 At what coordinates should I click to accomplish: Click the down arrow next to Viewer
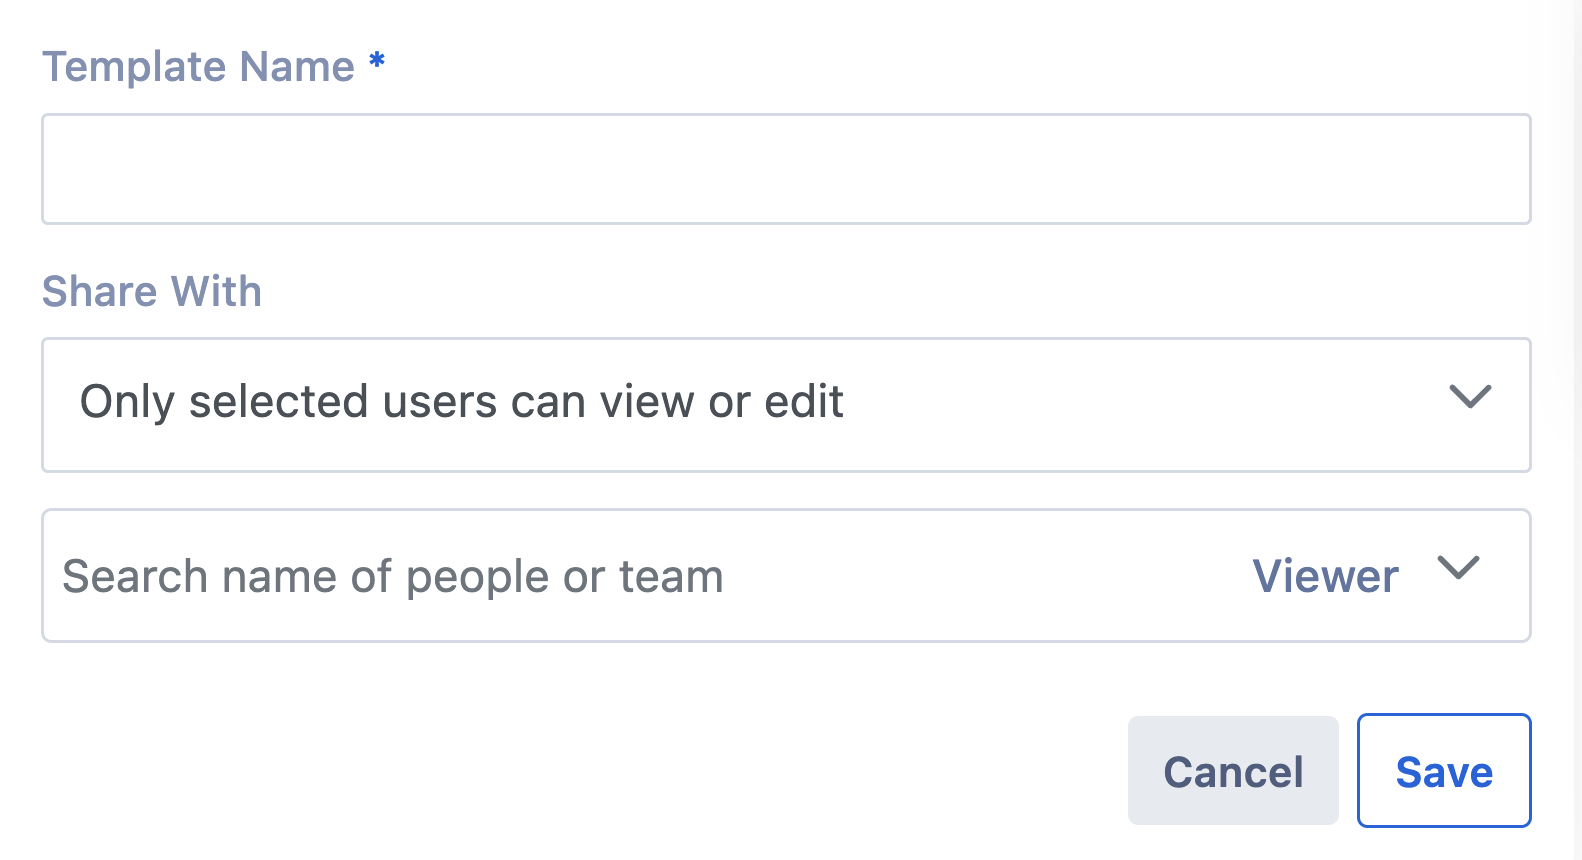[x=1458, y=568]
